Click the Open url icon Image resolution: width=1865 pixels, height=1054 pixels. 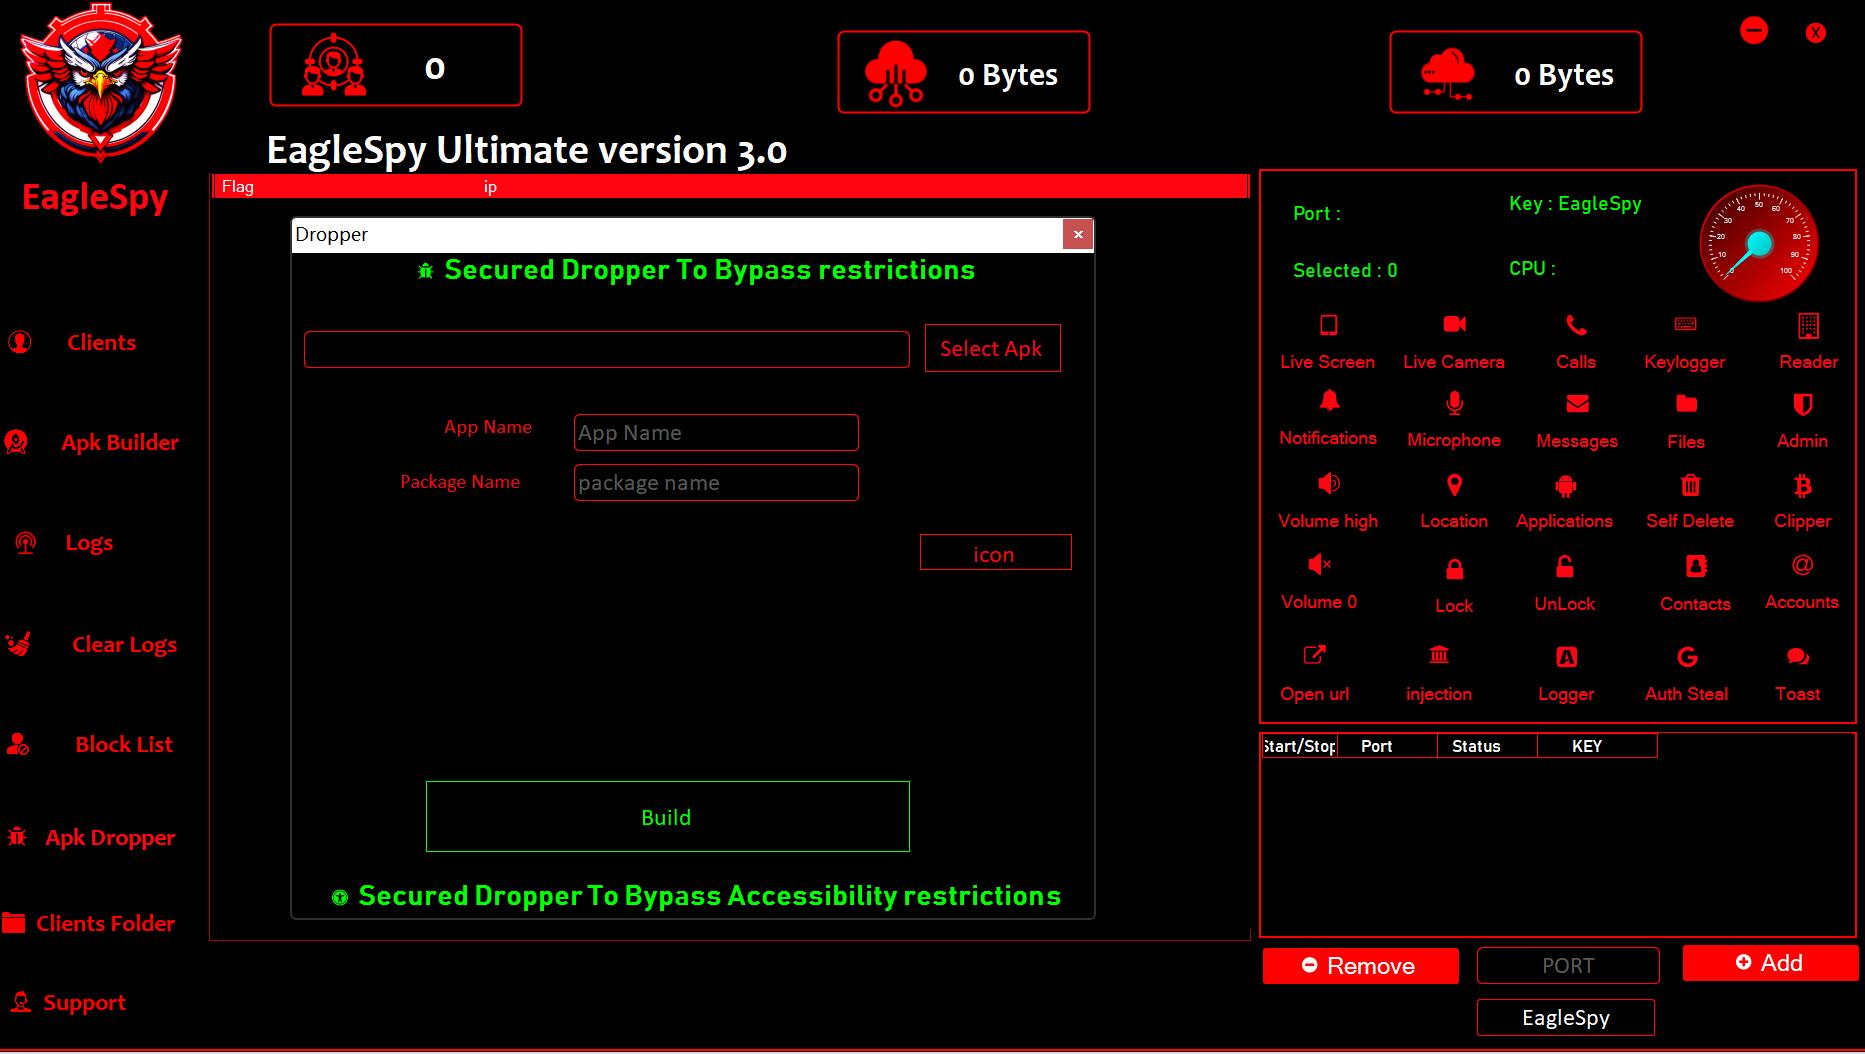1314,655
